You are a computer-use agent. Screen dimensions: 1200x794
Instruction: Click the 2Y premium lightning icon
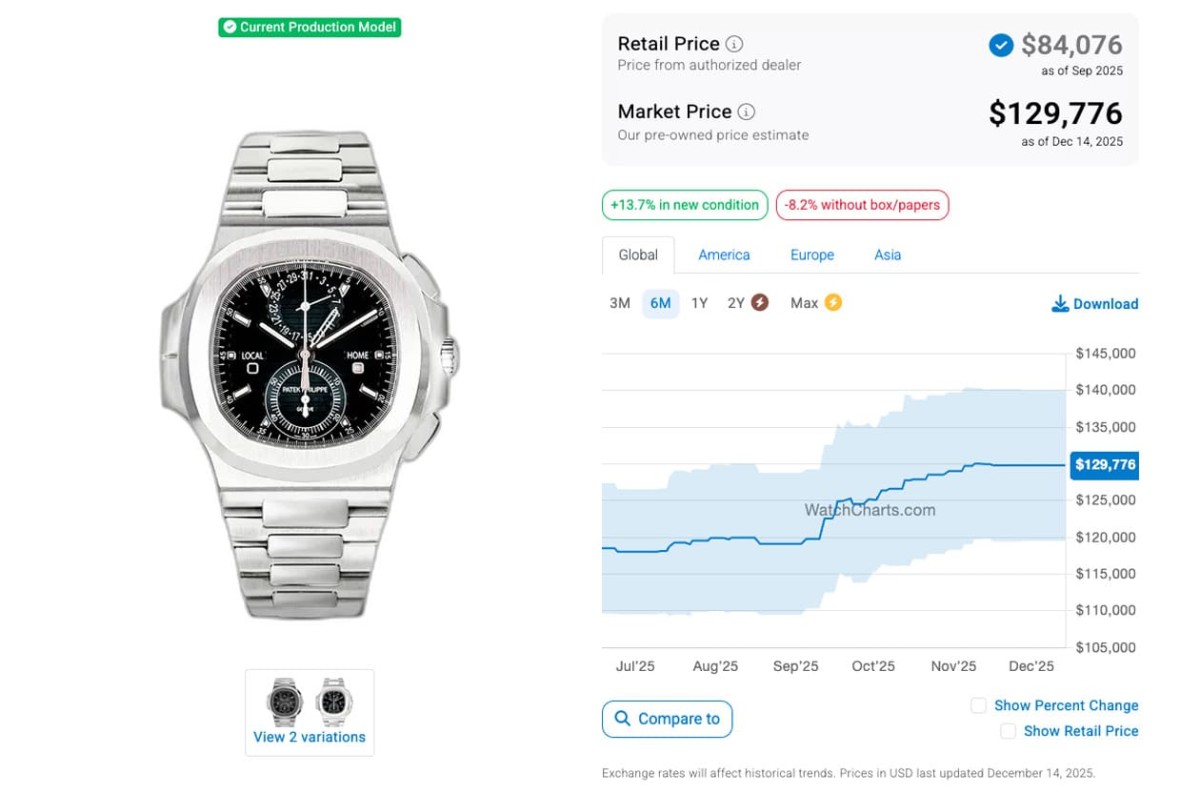[x=760, y=303]
